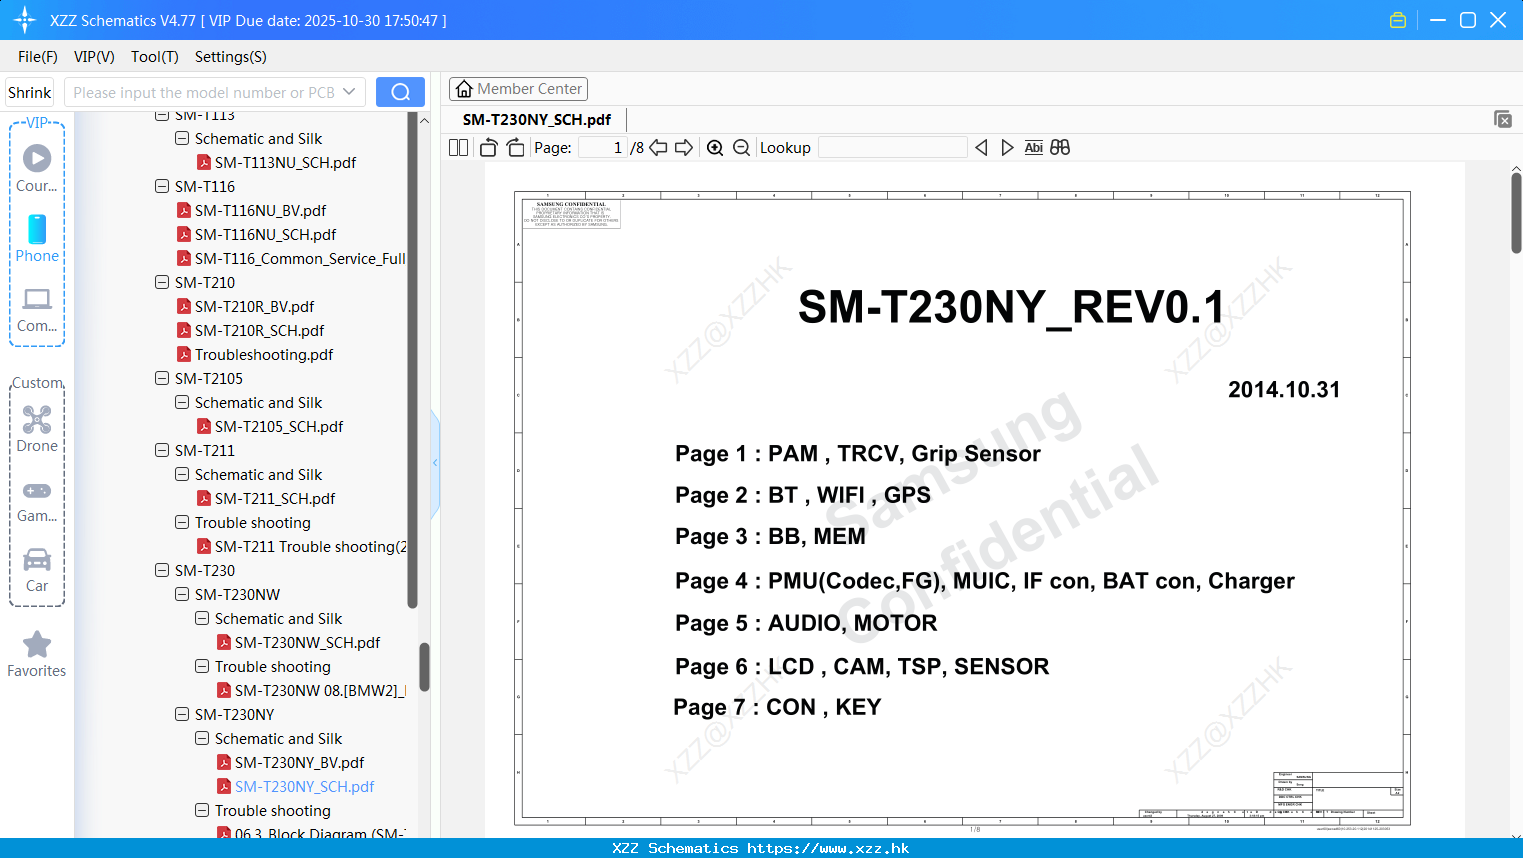Open SM-T210R_BV.pdf file
The width and height of the screenshot is (1523, 858).
pyautogui.click(x=254, y=307)
